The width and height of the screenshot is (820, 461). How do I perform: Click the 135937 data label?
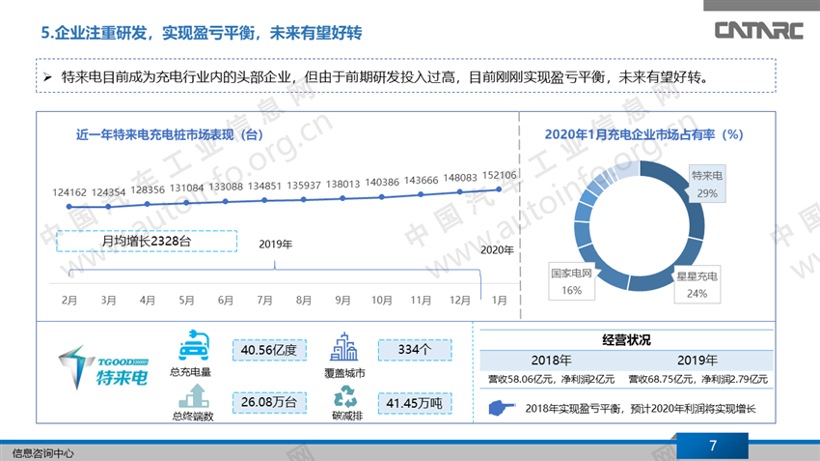[304, 186]
